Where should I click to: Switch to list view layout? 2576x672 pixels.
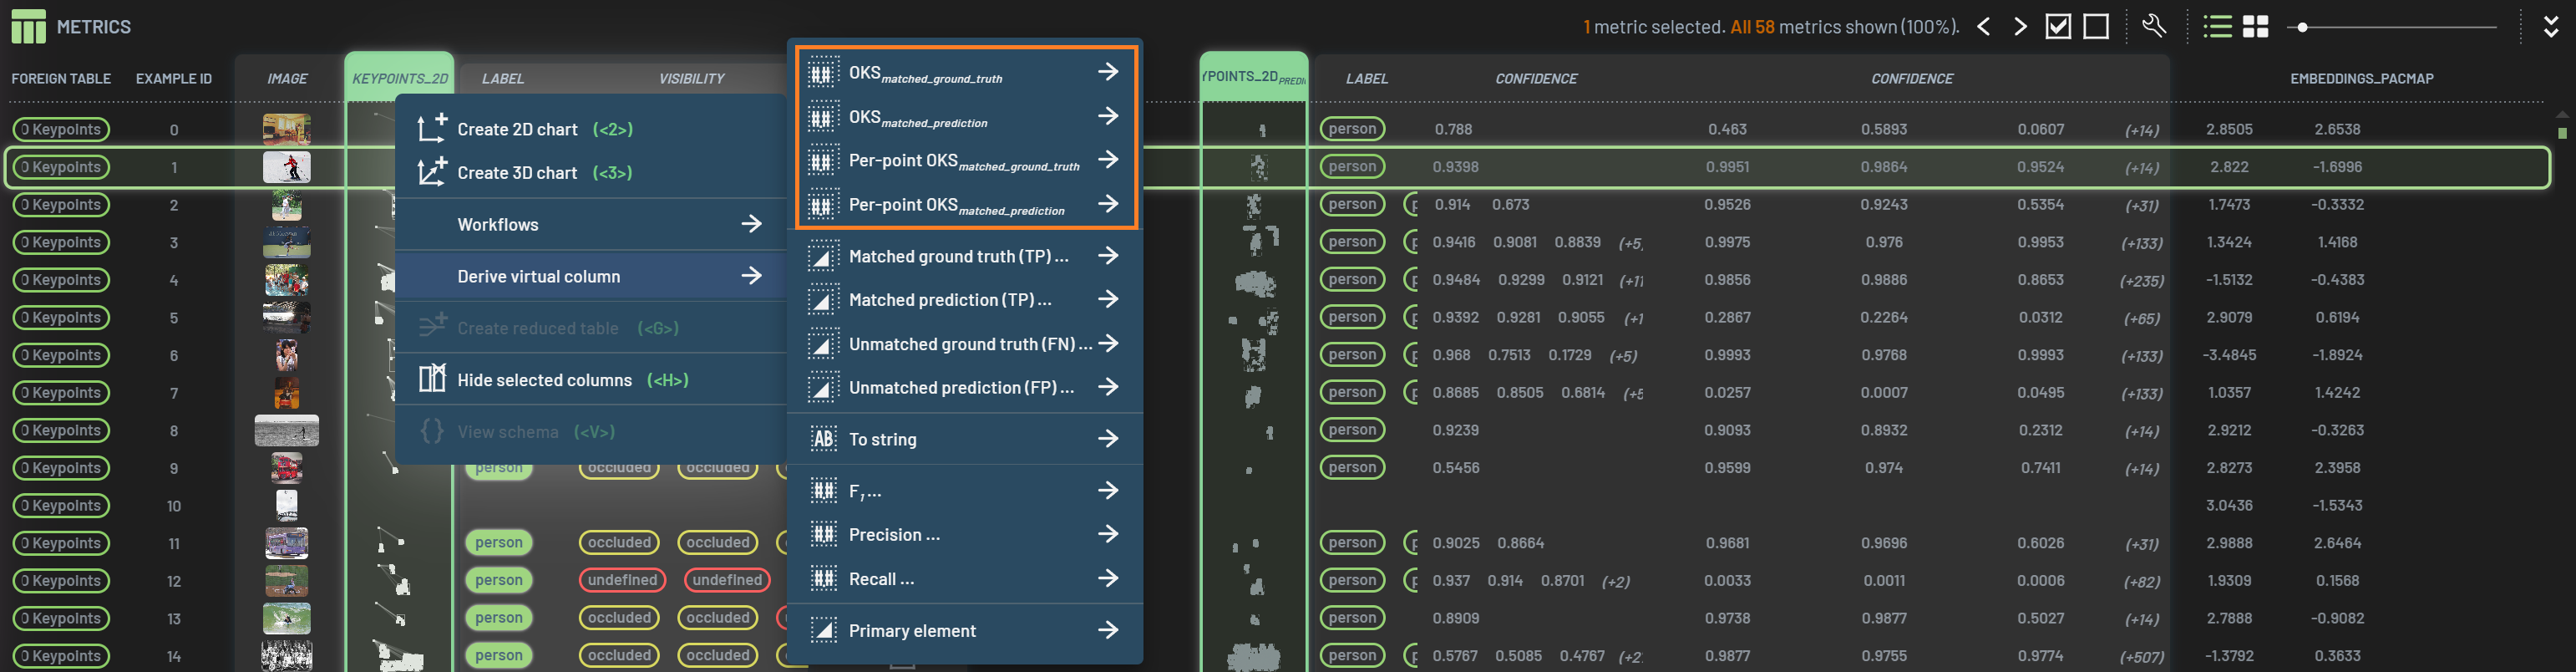pos(2216,27)
